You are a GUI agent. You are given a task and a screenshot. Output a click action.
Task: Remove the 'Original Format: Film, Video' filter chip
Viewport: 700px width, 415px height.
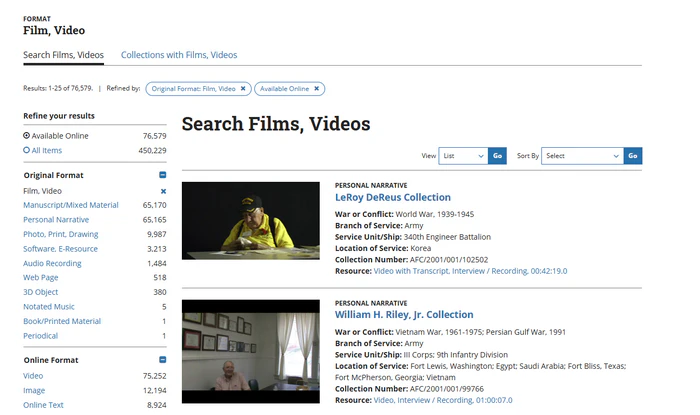point(243,89)
